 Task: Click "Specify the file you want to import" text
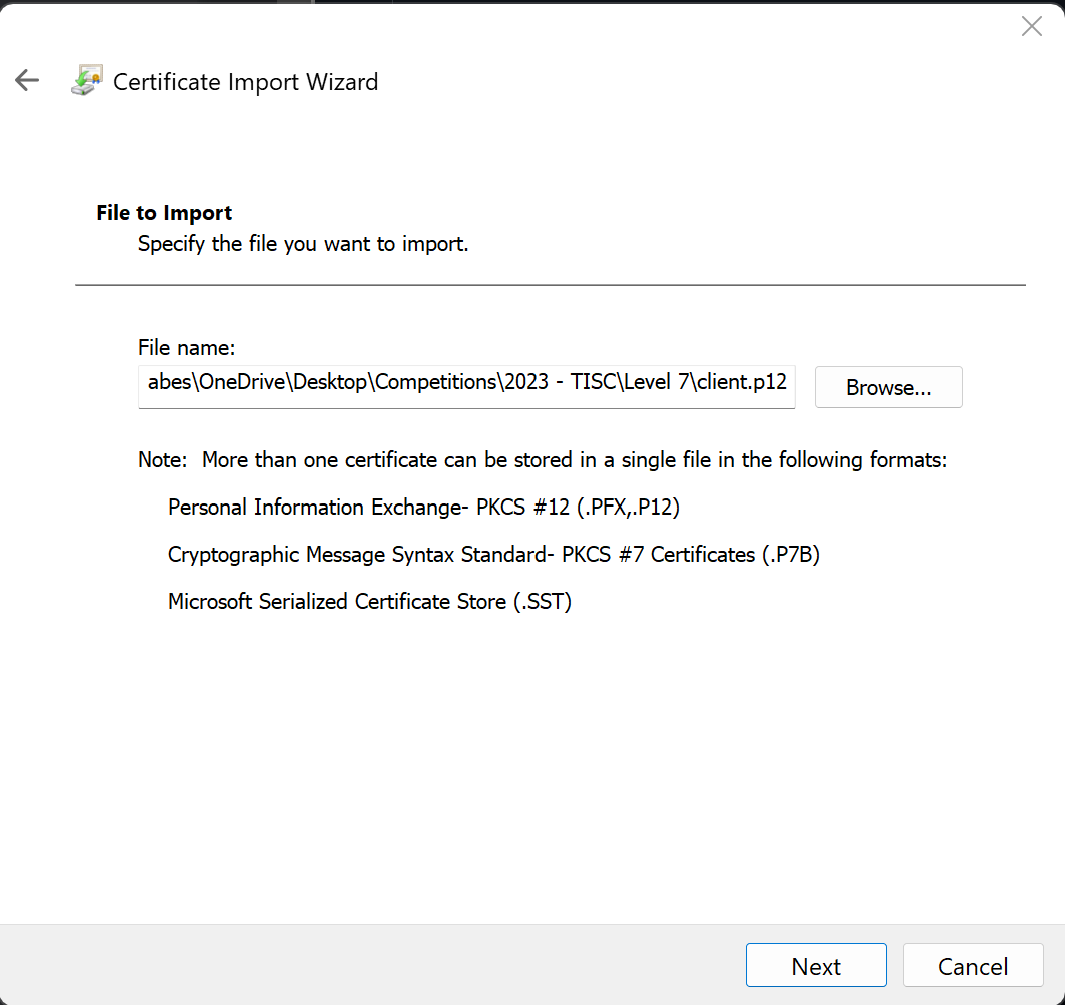tap(303, 243)
